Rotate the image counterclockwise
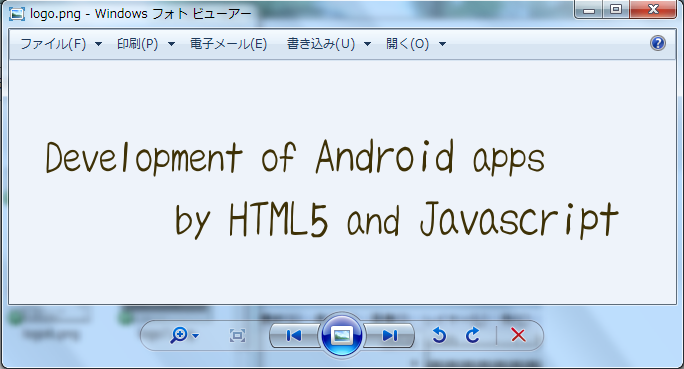The image size is (684, 369). (439, 335)
